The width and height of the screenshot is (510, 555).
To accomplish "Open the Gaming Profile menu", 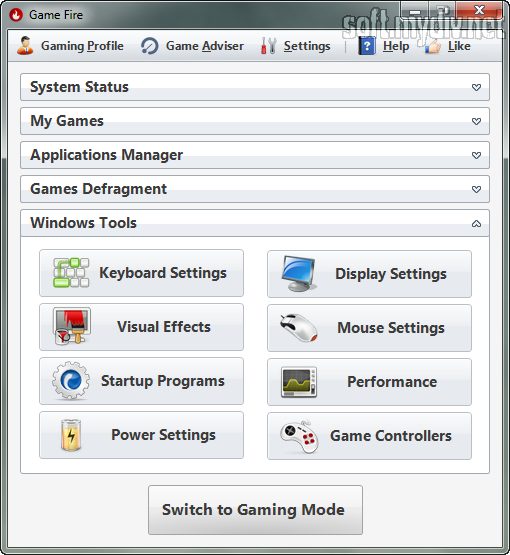I will click(82, 46).
